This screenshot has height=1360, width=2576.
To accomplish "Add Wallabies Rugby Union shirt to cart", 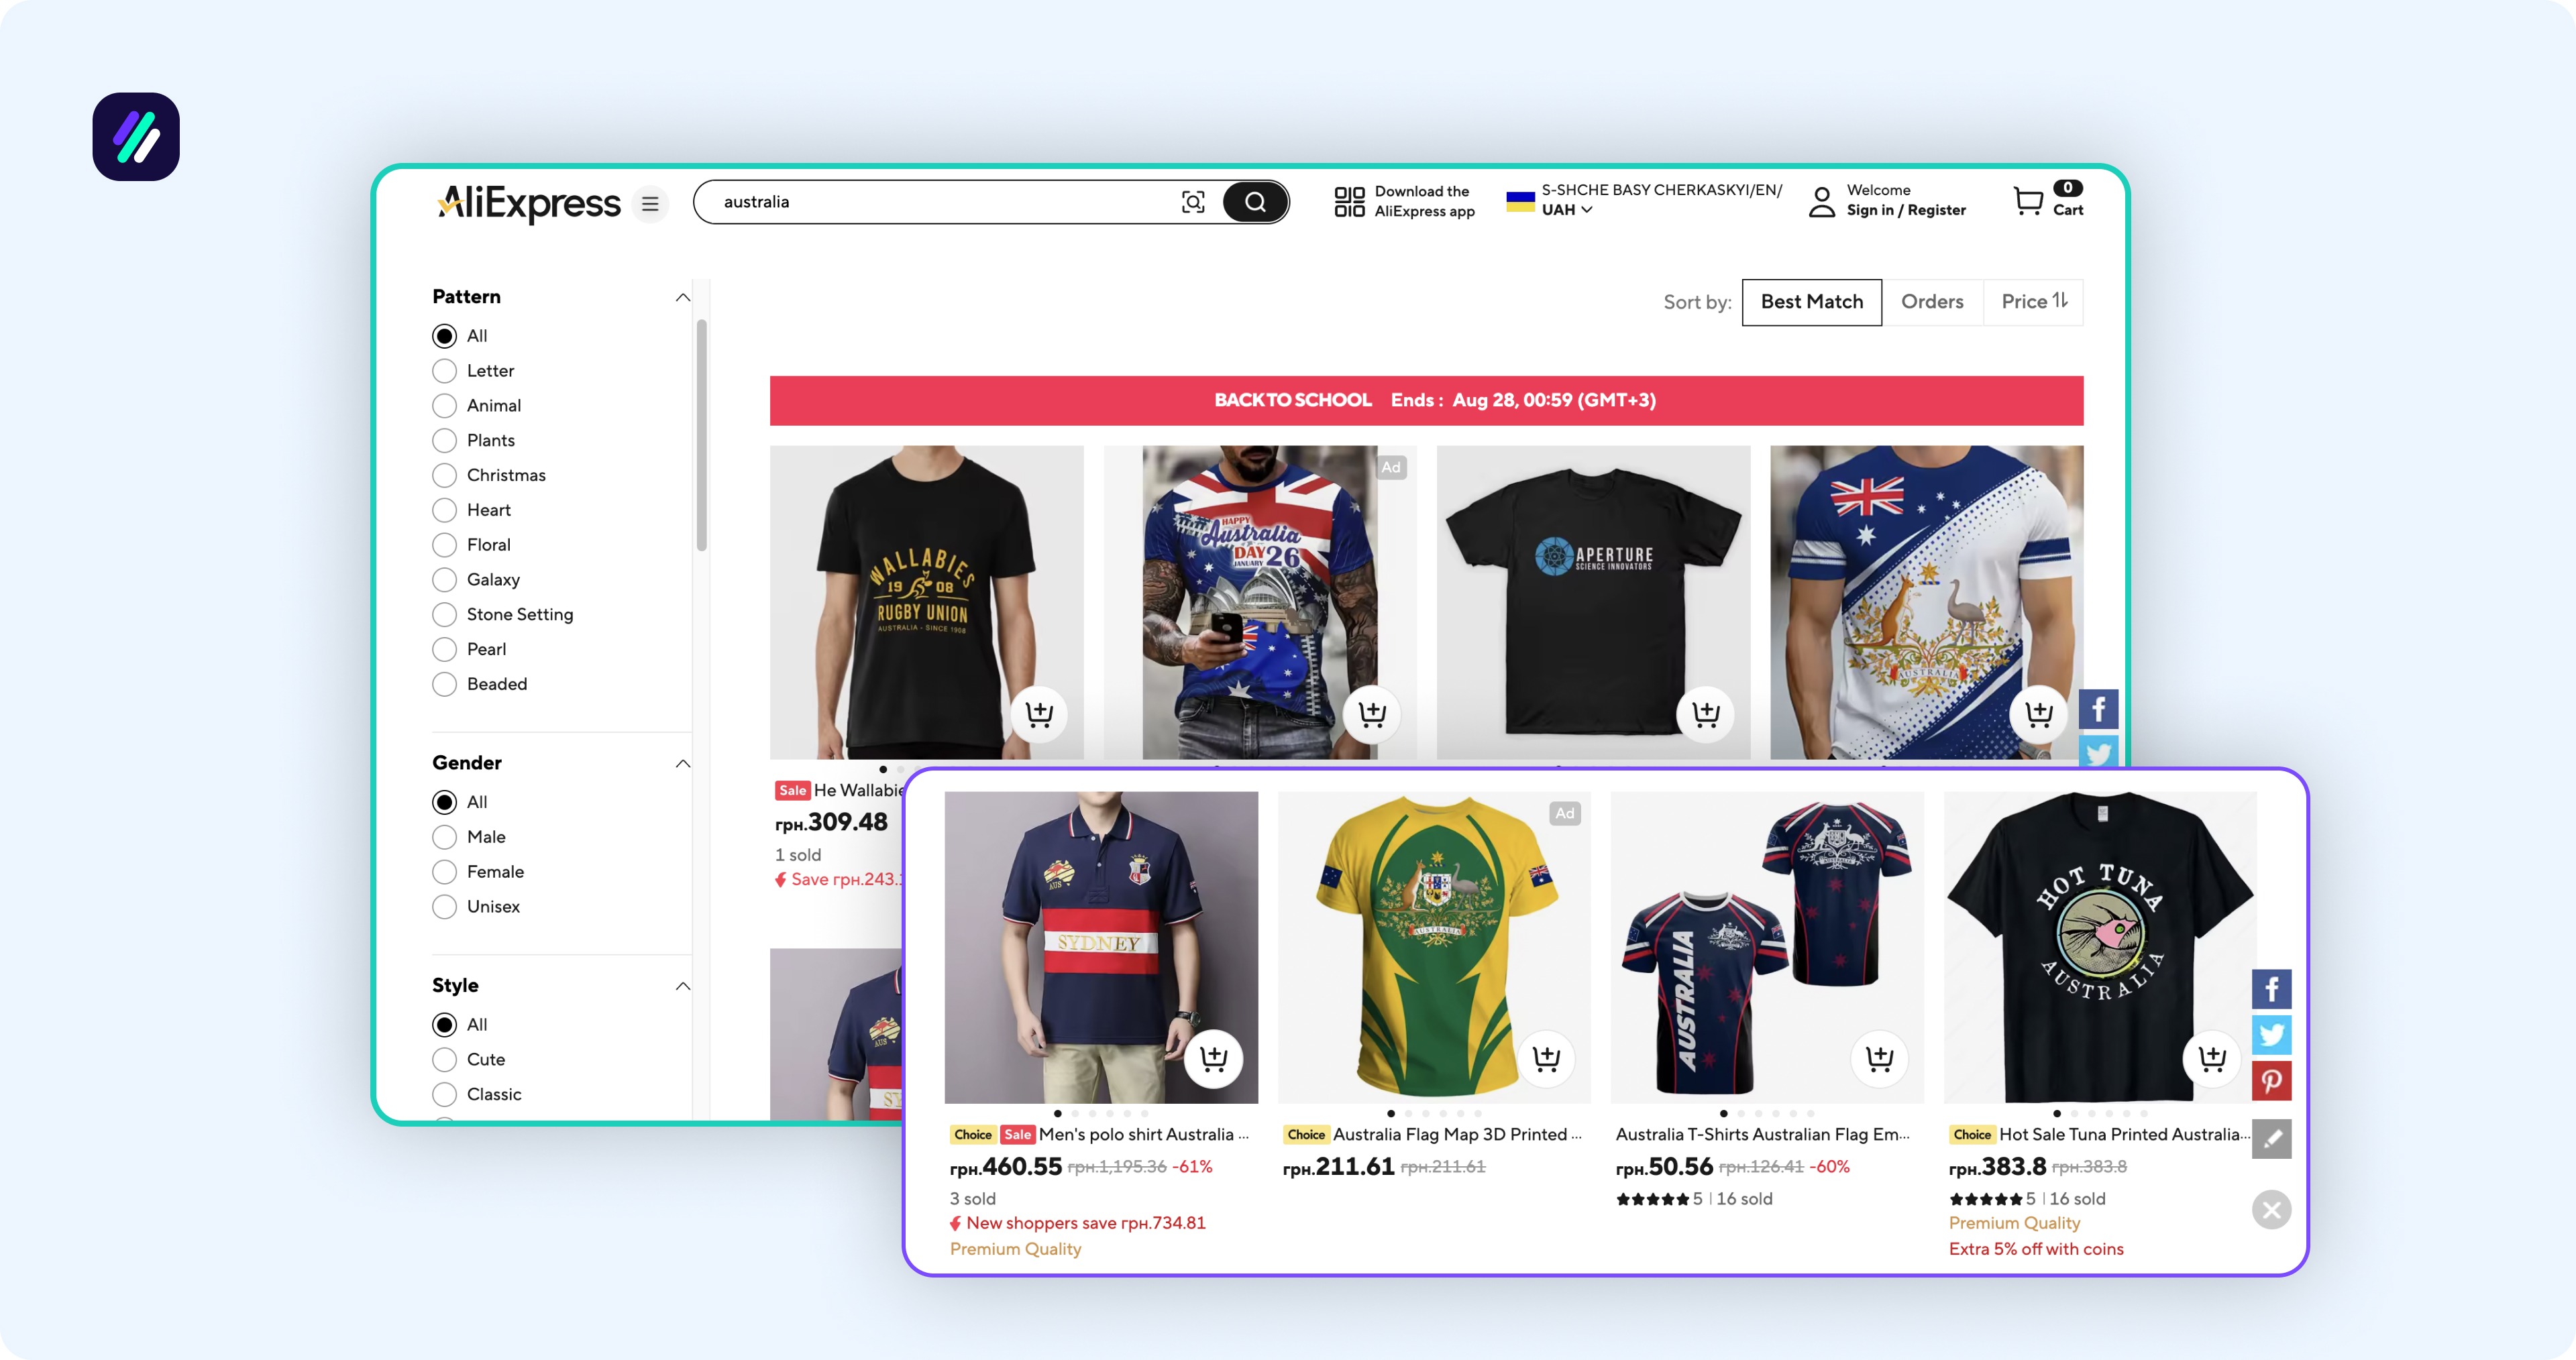I will coord(1039,714).
